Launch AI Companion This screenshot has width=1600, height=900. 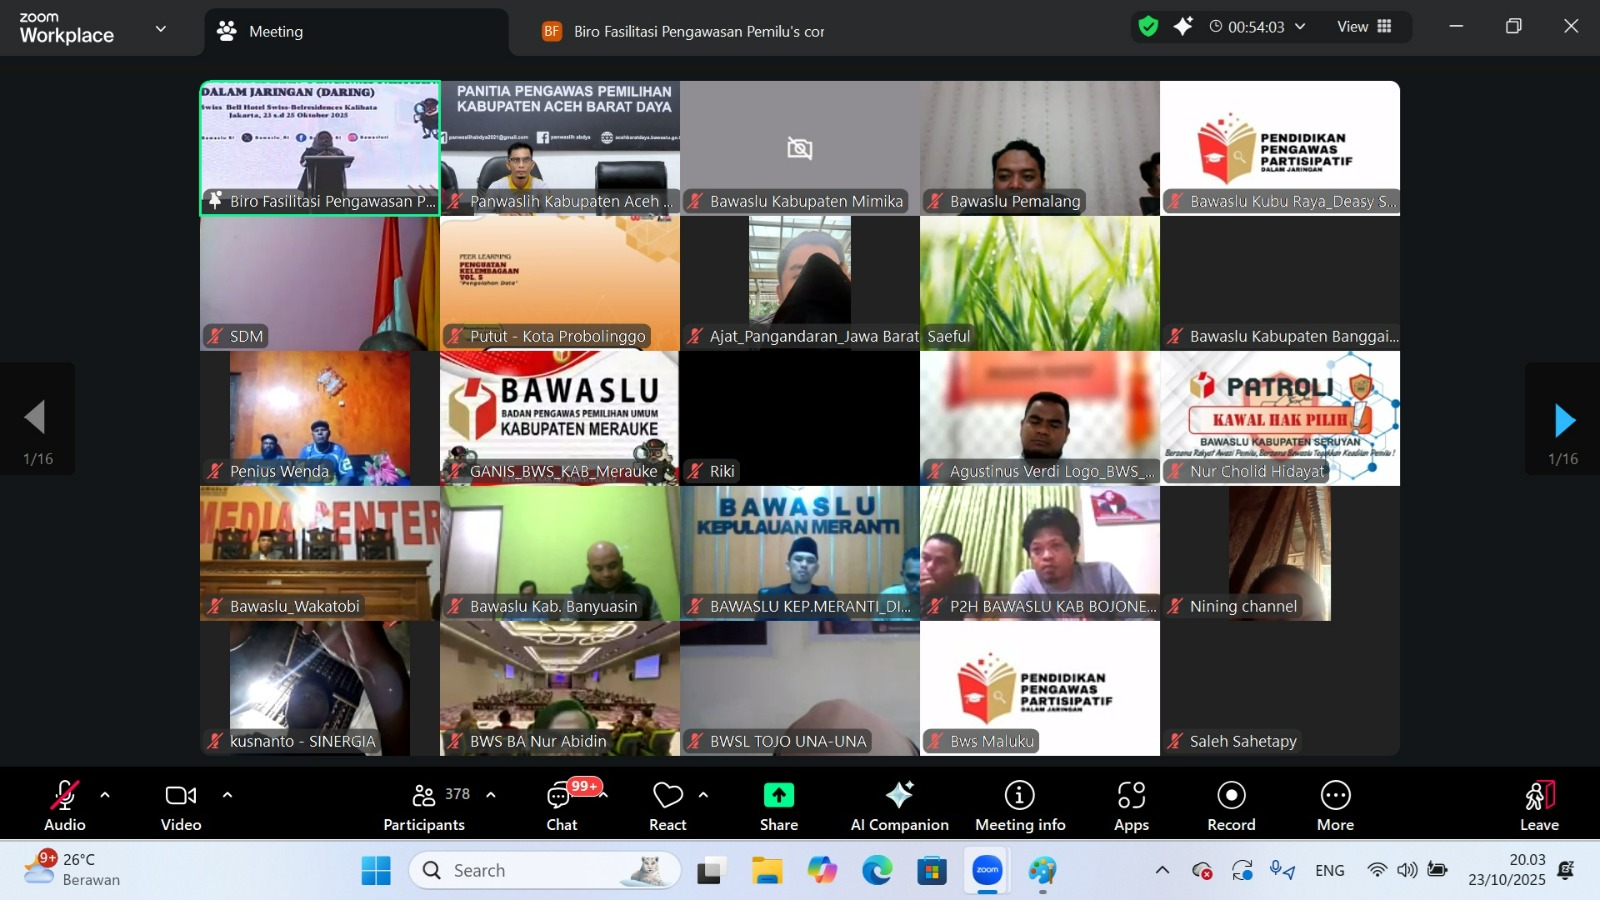pos(900,804)
